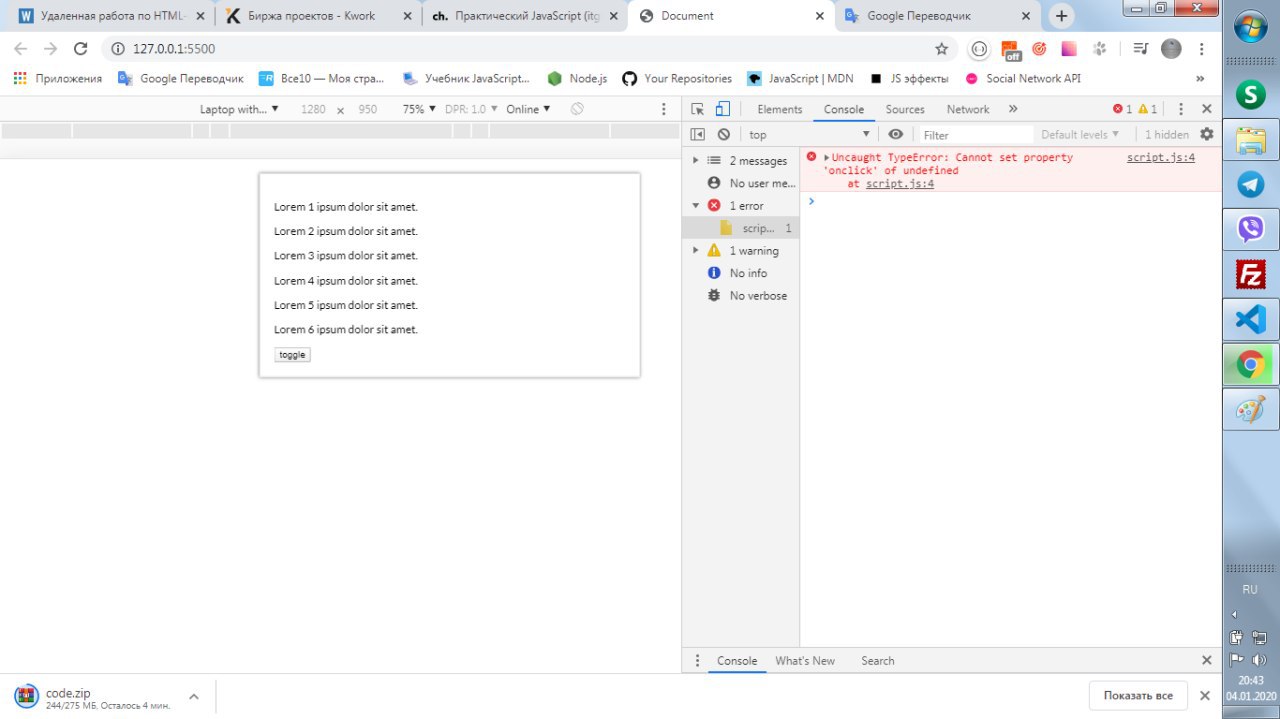Toggle the device toolbar icon in DevTools
The width and height of the screenshot is (1280, 719).
722,109
